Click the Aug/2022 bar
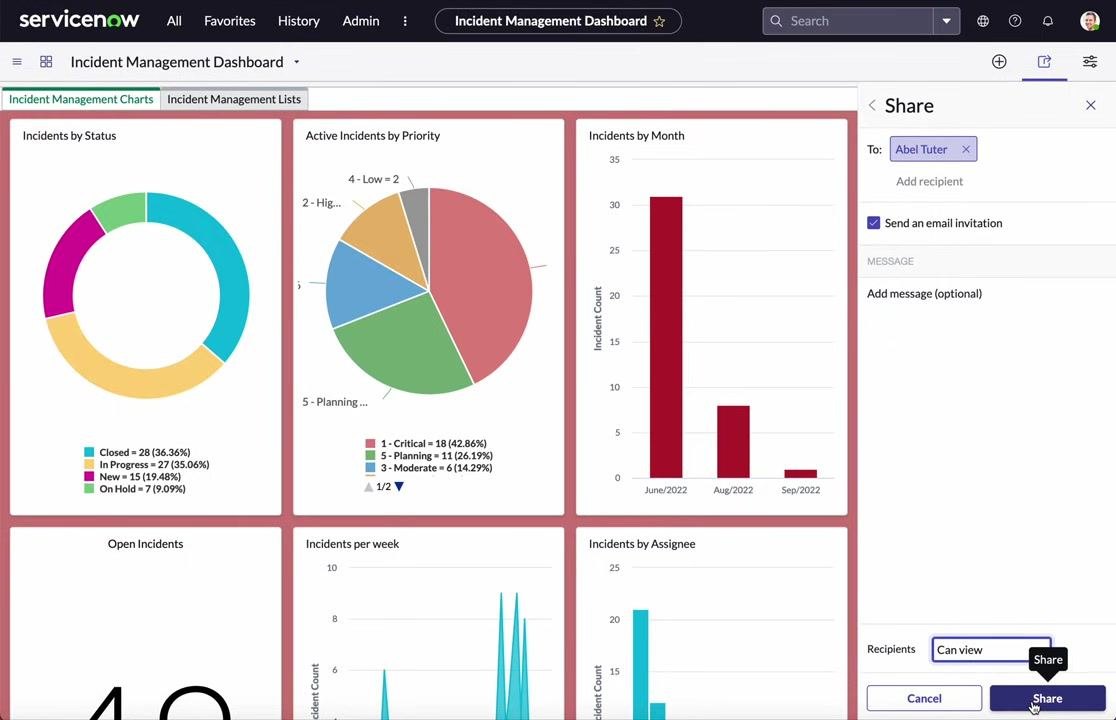This screenshot has height=720, width=1116. pyautogui.click(x=733, y=442)
